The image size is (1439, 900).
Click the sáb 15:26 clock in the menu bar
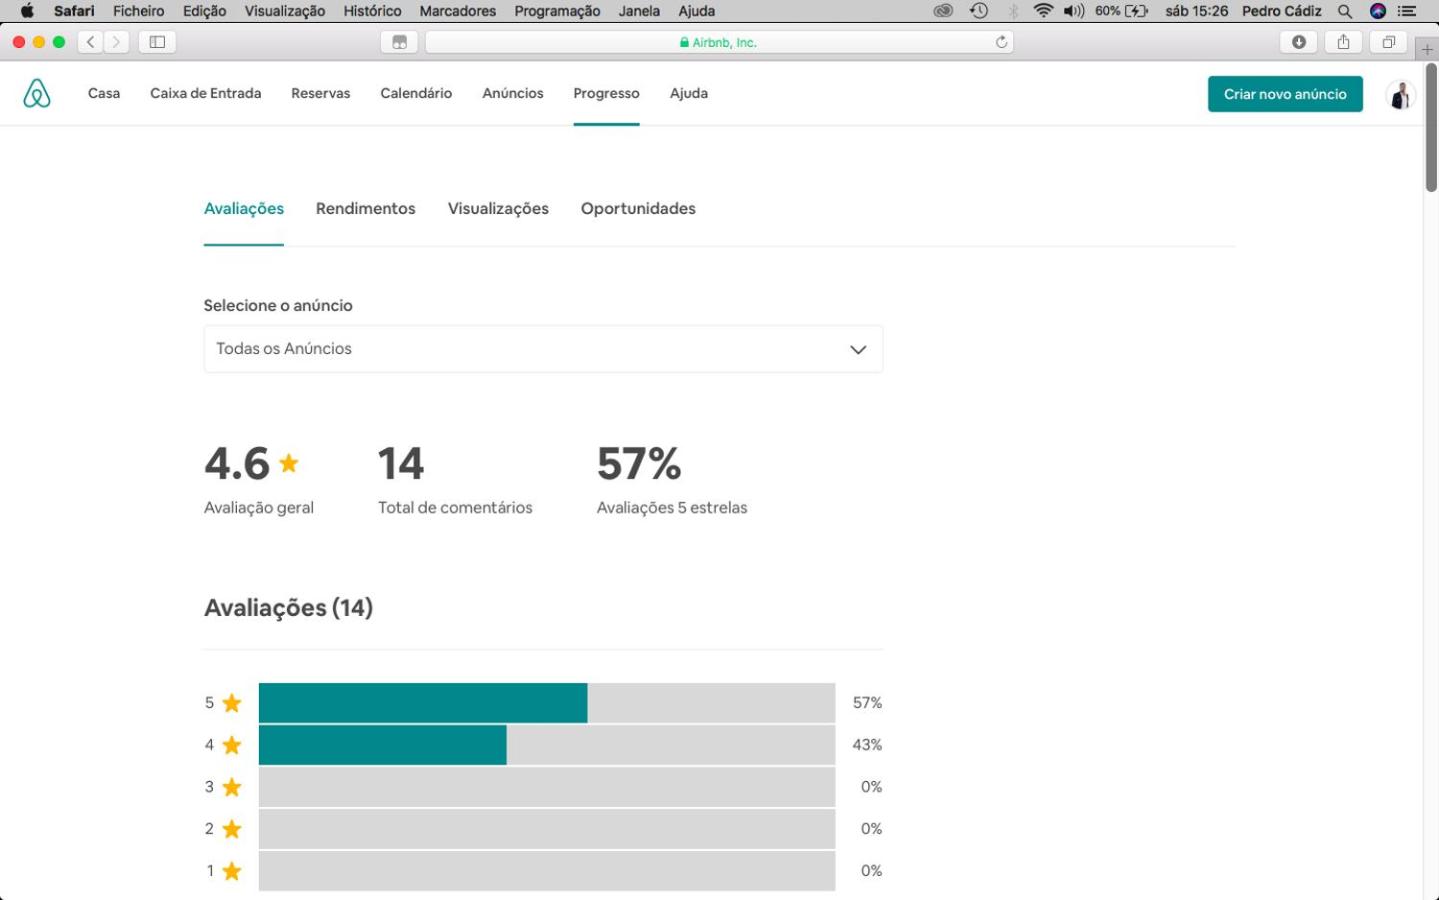pos(1196,11)
